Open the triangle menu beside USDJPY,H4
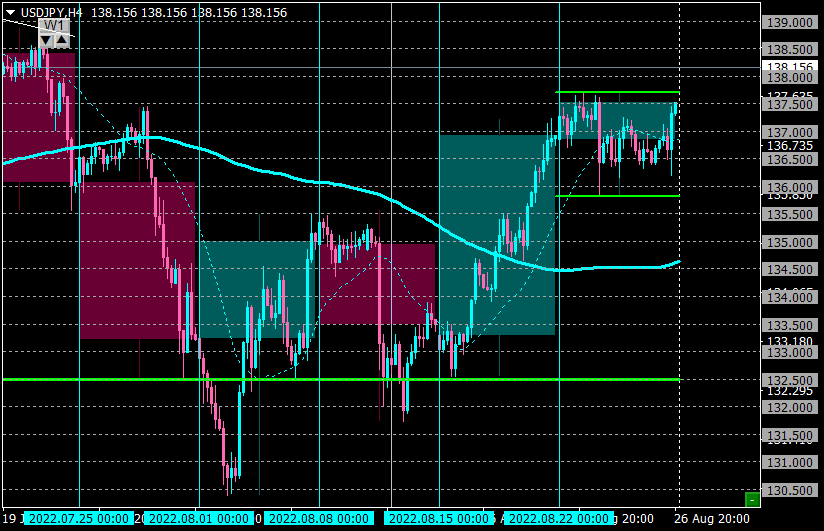The image size is (824, 531). [x=10, y=13]
